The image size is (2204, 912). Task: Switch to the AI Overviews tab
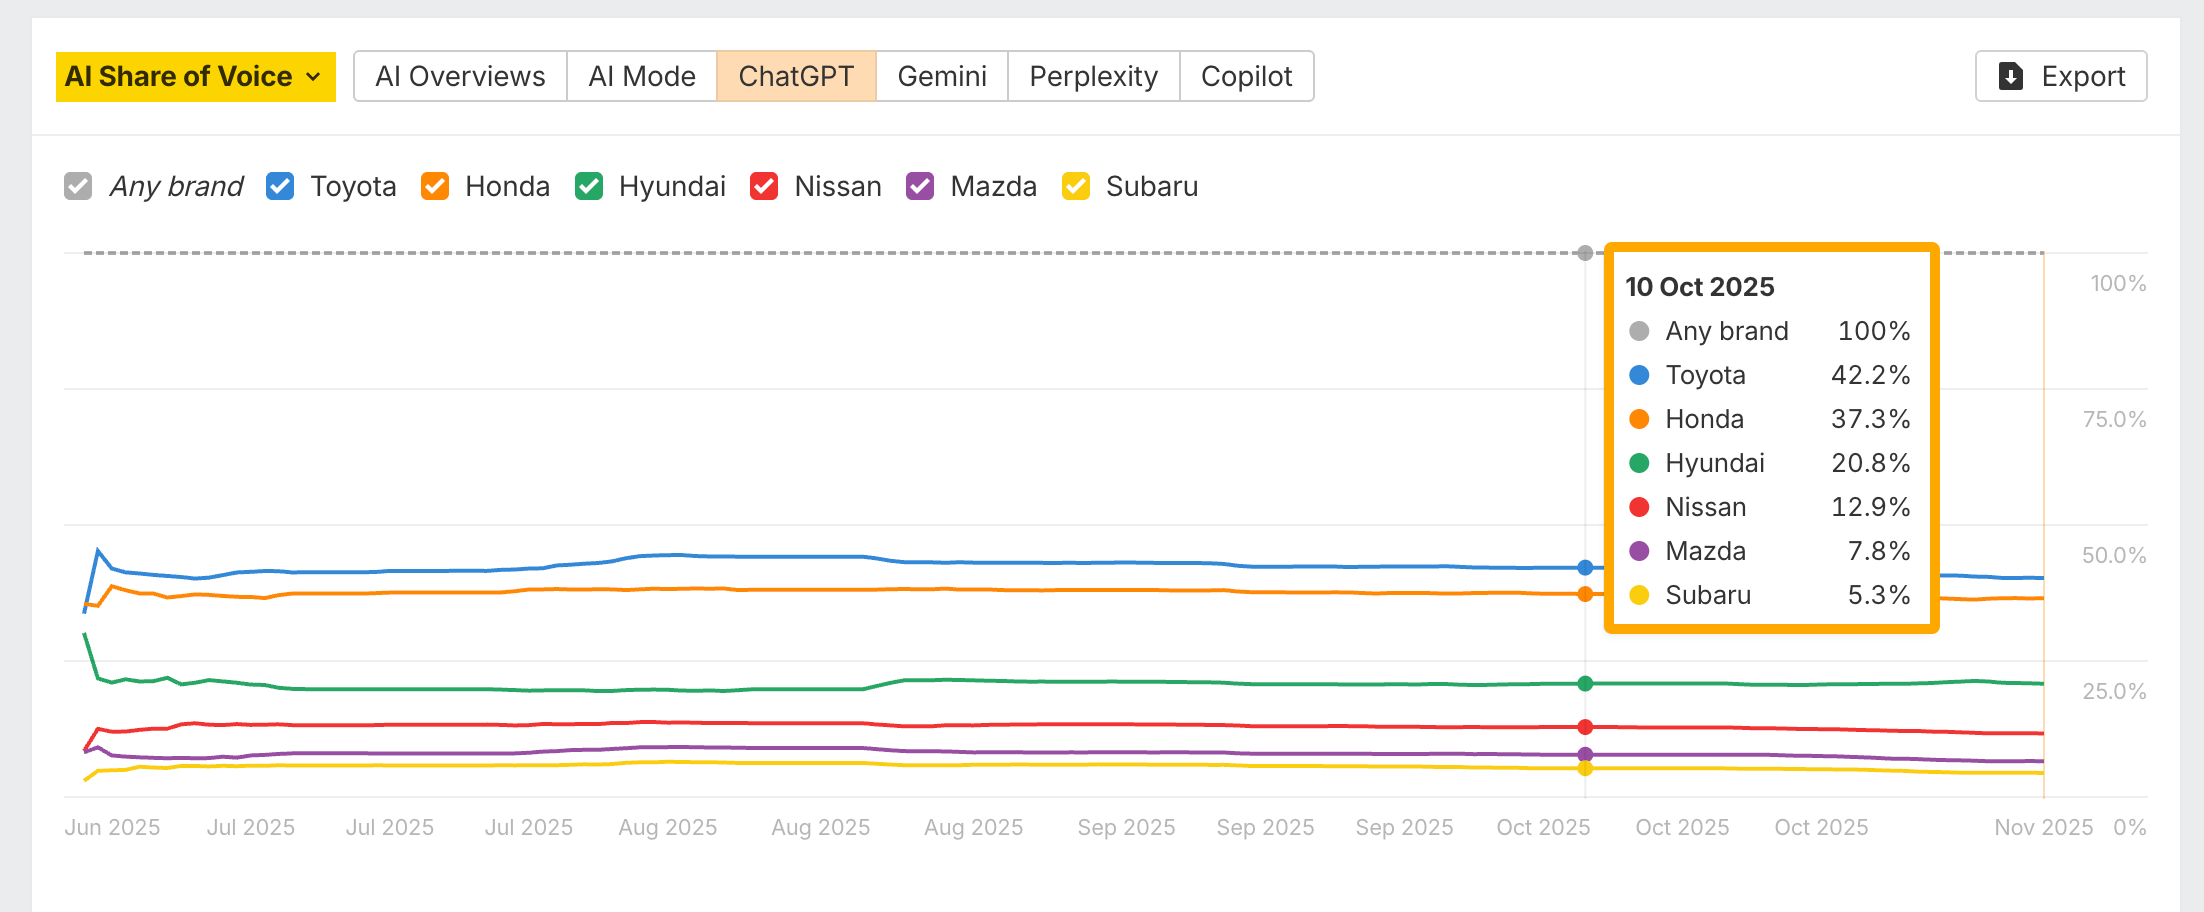tap(460, 77)
